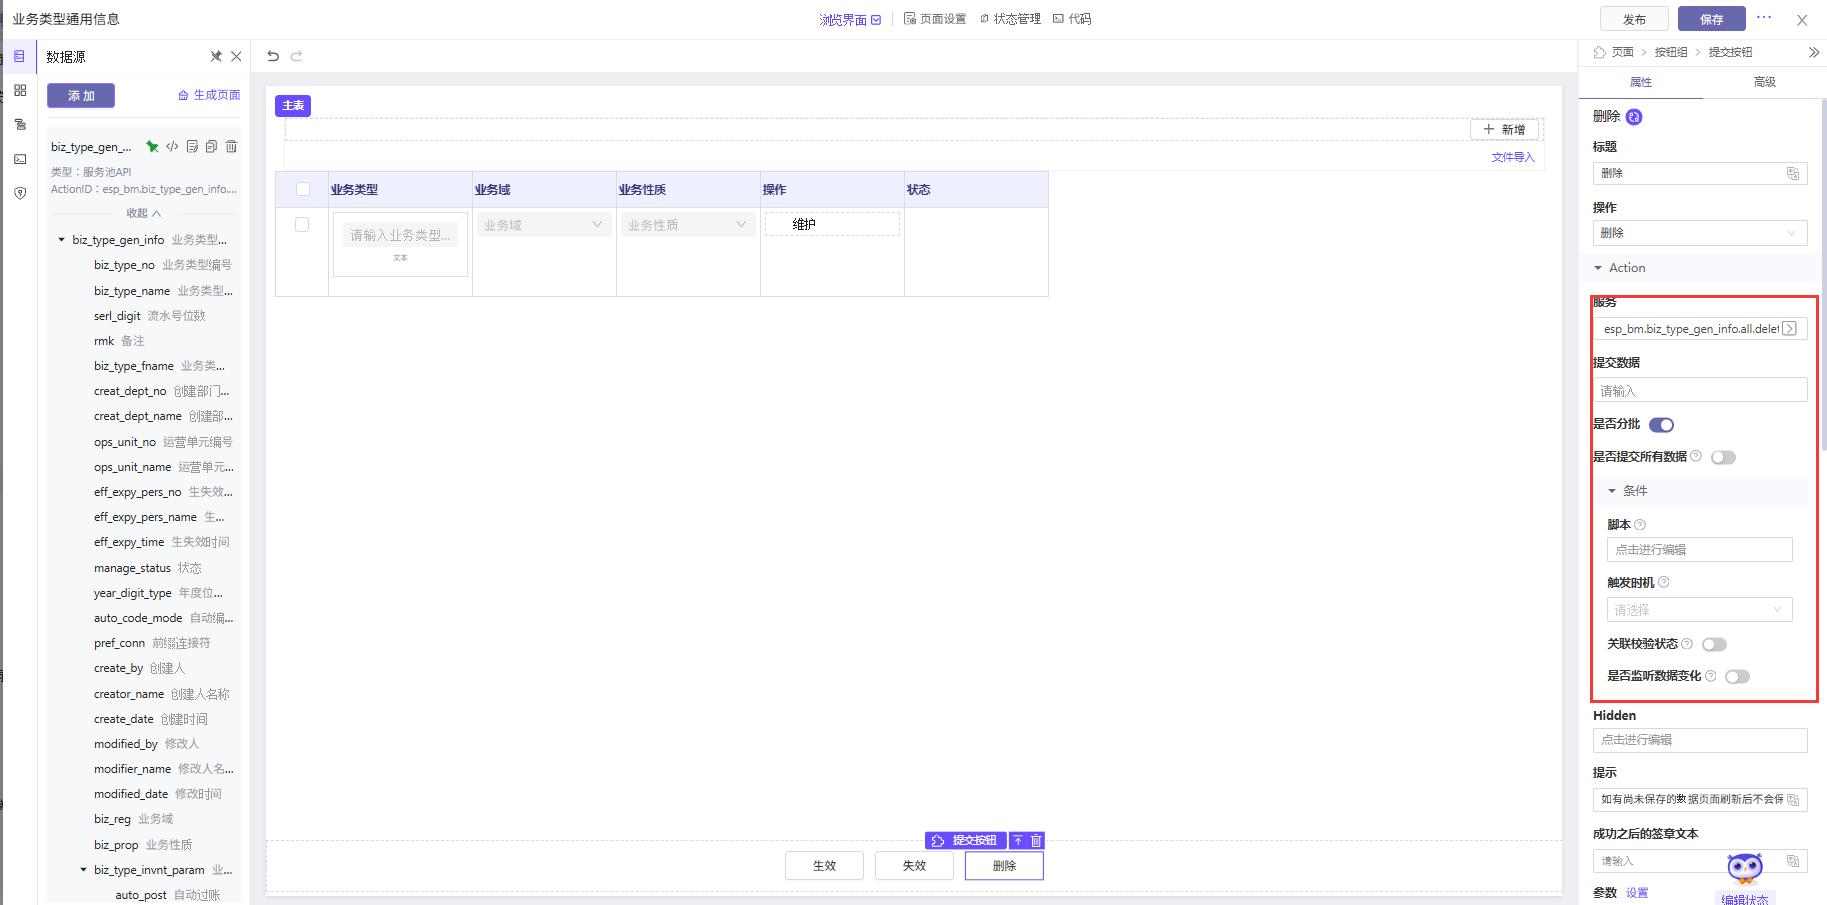The width and height of the screenshot is (1827, 905).
Task: Click the 保存 button
Action: [1711, 19]
